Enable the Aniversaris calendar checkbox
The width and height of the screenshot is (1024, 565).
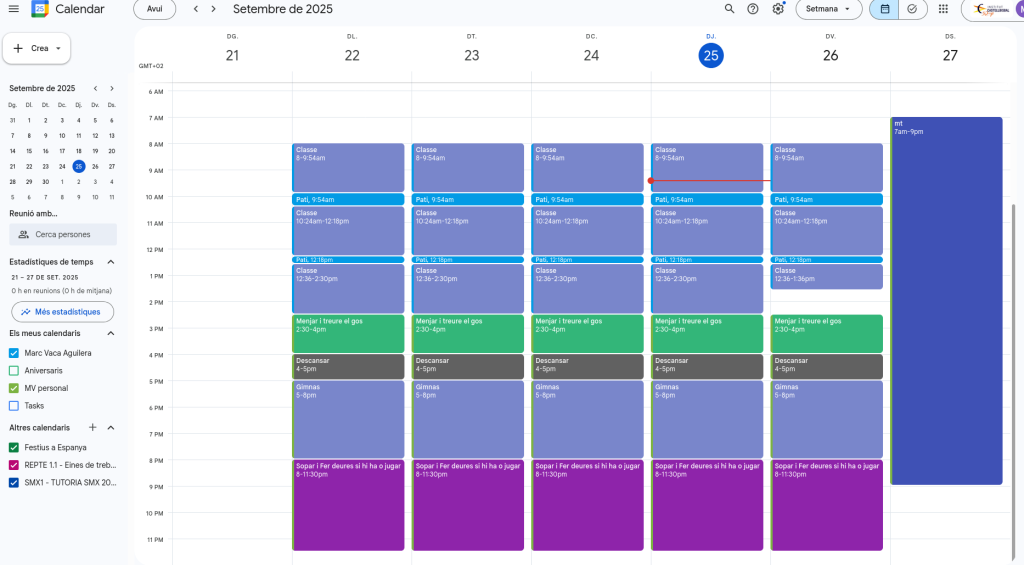coord(14,370)
